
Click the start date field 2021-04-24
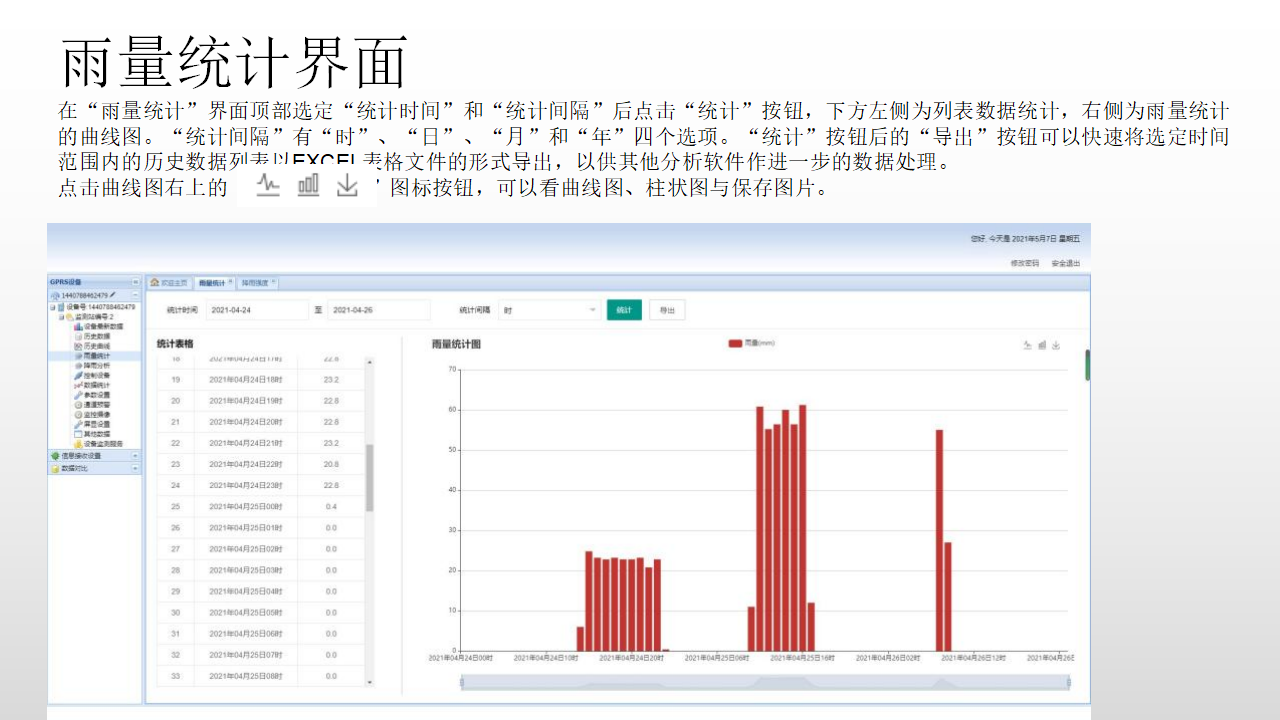257,310
